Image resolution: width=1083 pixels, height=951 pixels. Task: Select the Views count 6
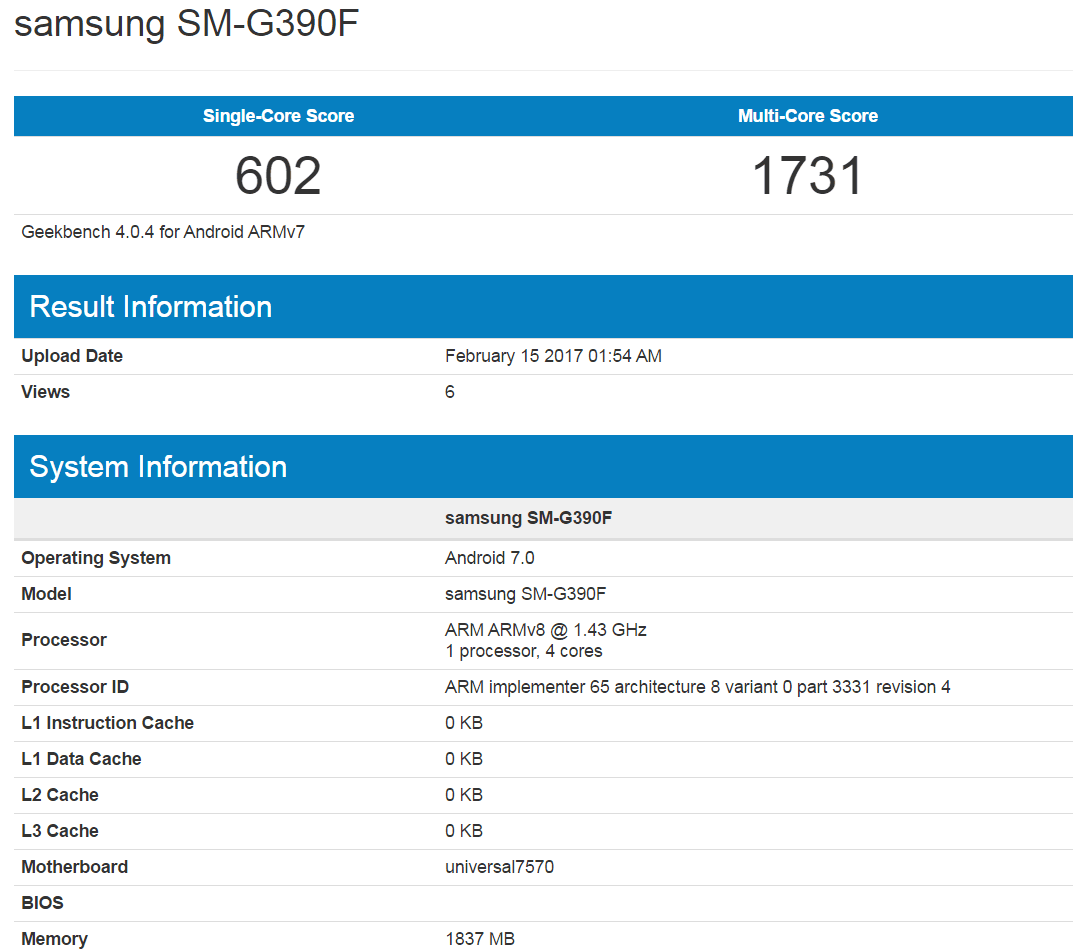450,392
